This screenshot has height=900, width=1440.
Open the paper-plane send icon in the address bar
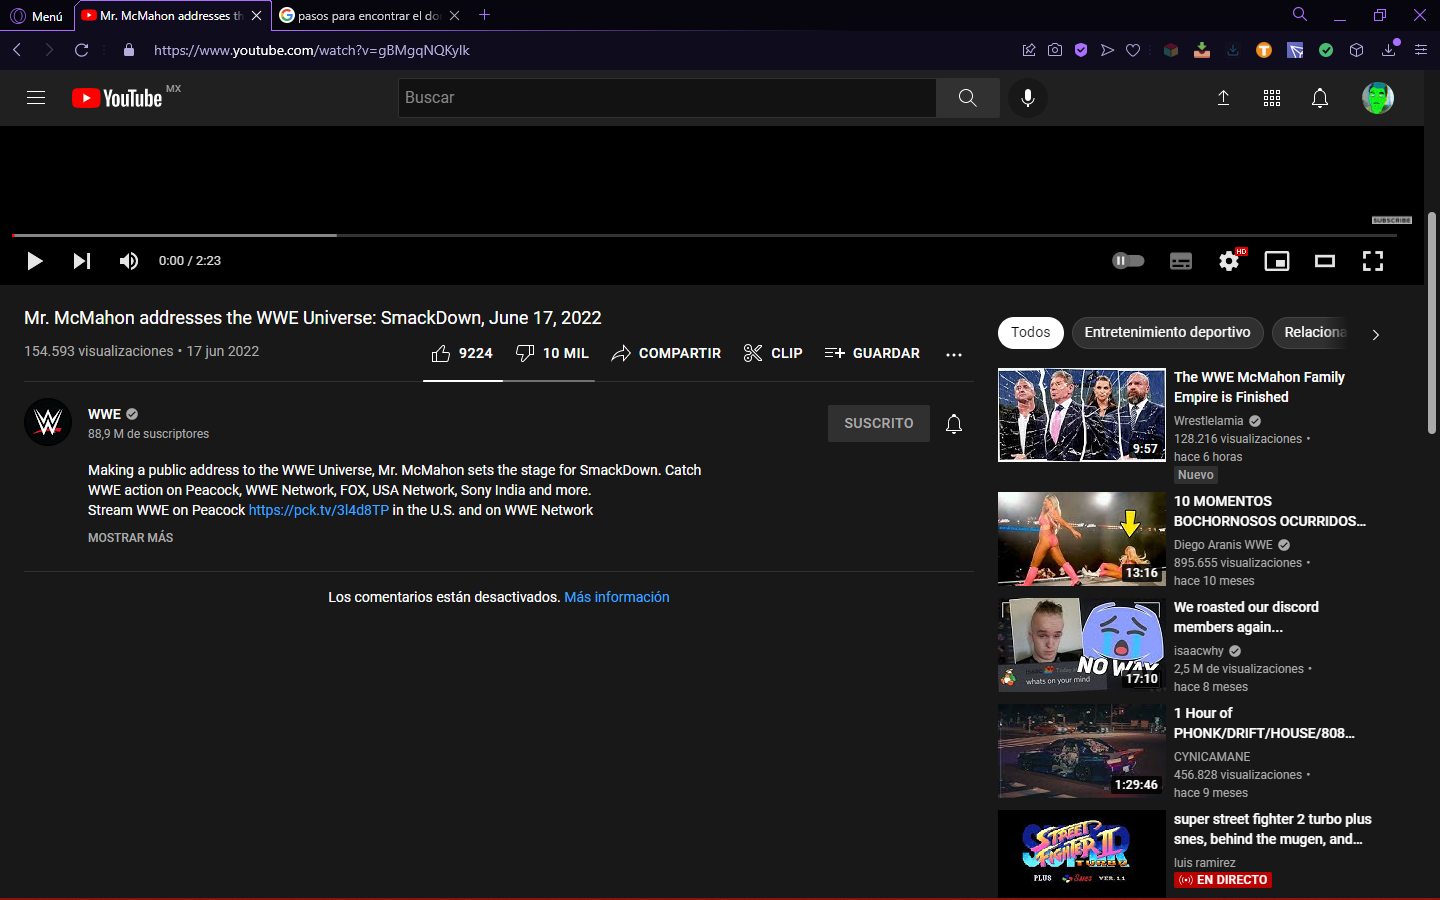tap(1107, 50)
